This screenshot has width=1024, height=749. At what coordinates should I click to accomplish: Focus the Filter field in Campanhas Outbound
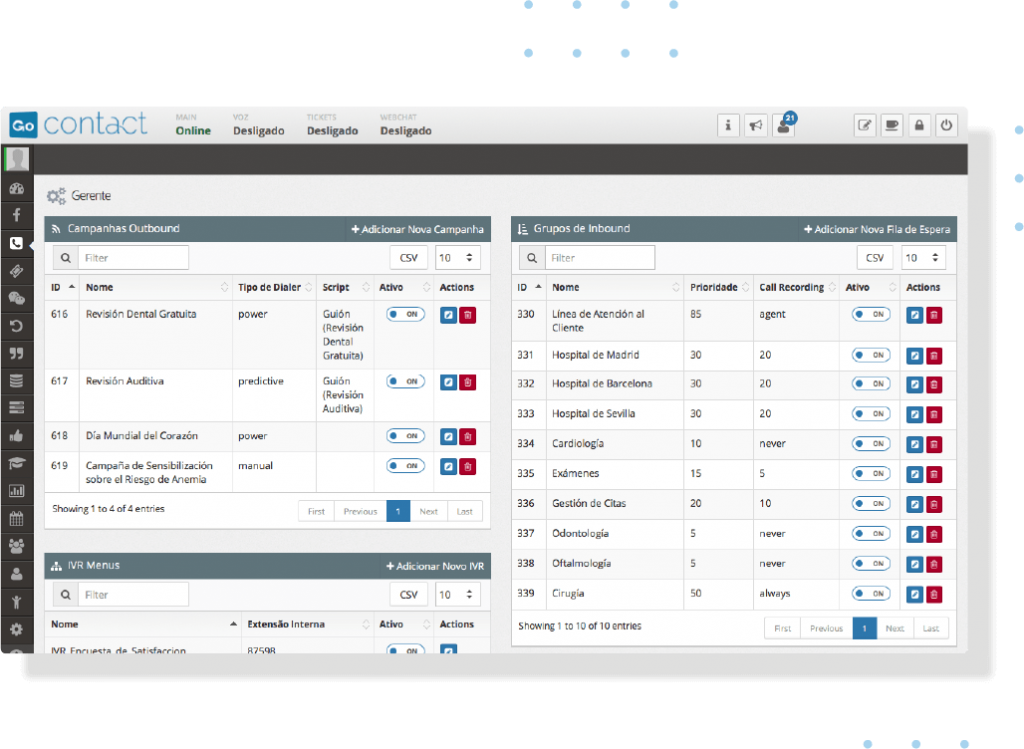click(133, 258)
